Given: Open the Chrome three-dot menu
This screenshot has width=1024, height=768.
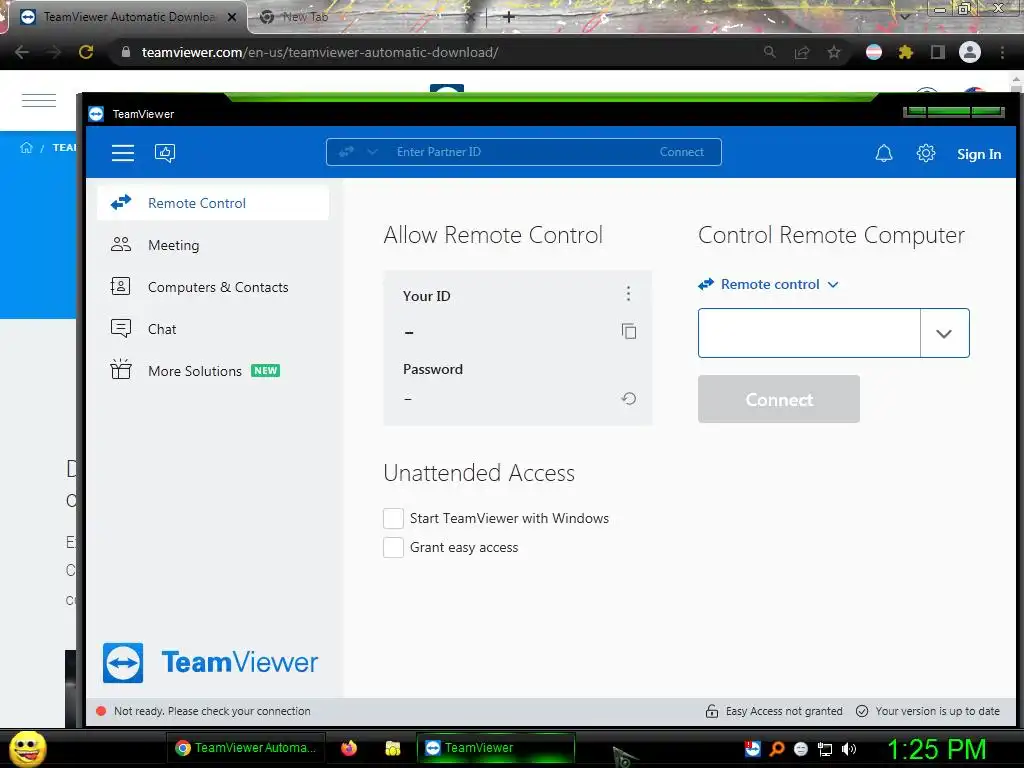Looking at the screenshot, I should [1002, 52].
